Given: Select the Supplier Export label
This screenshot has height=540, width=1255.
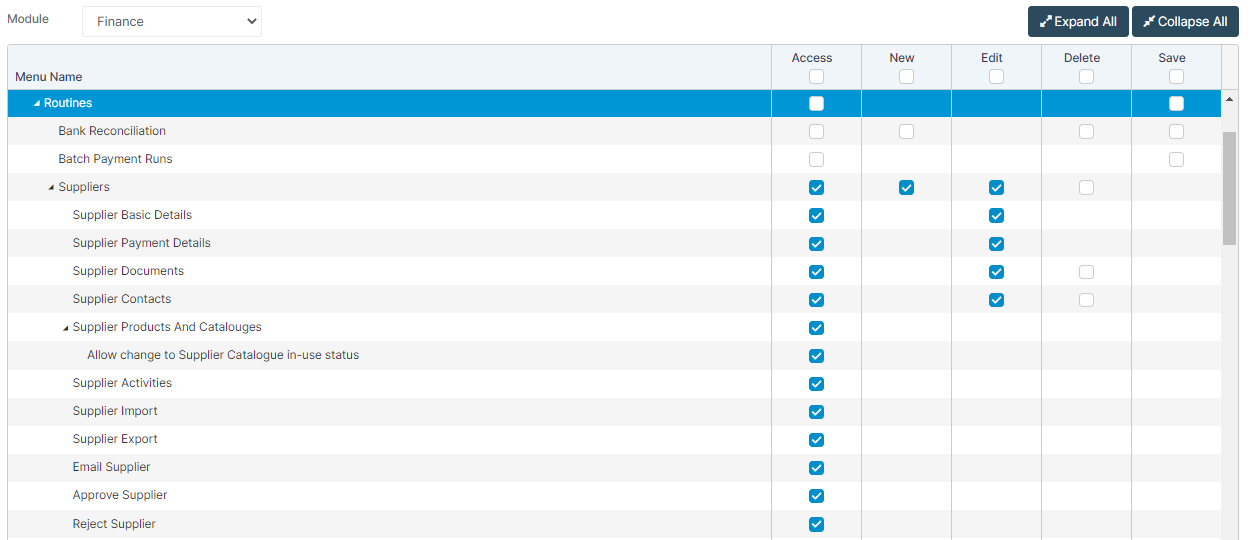Looking at the screenshot, I should 115,439.
